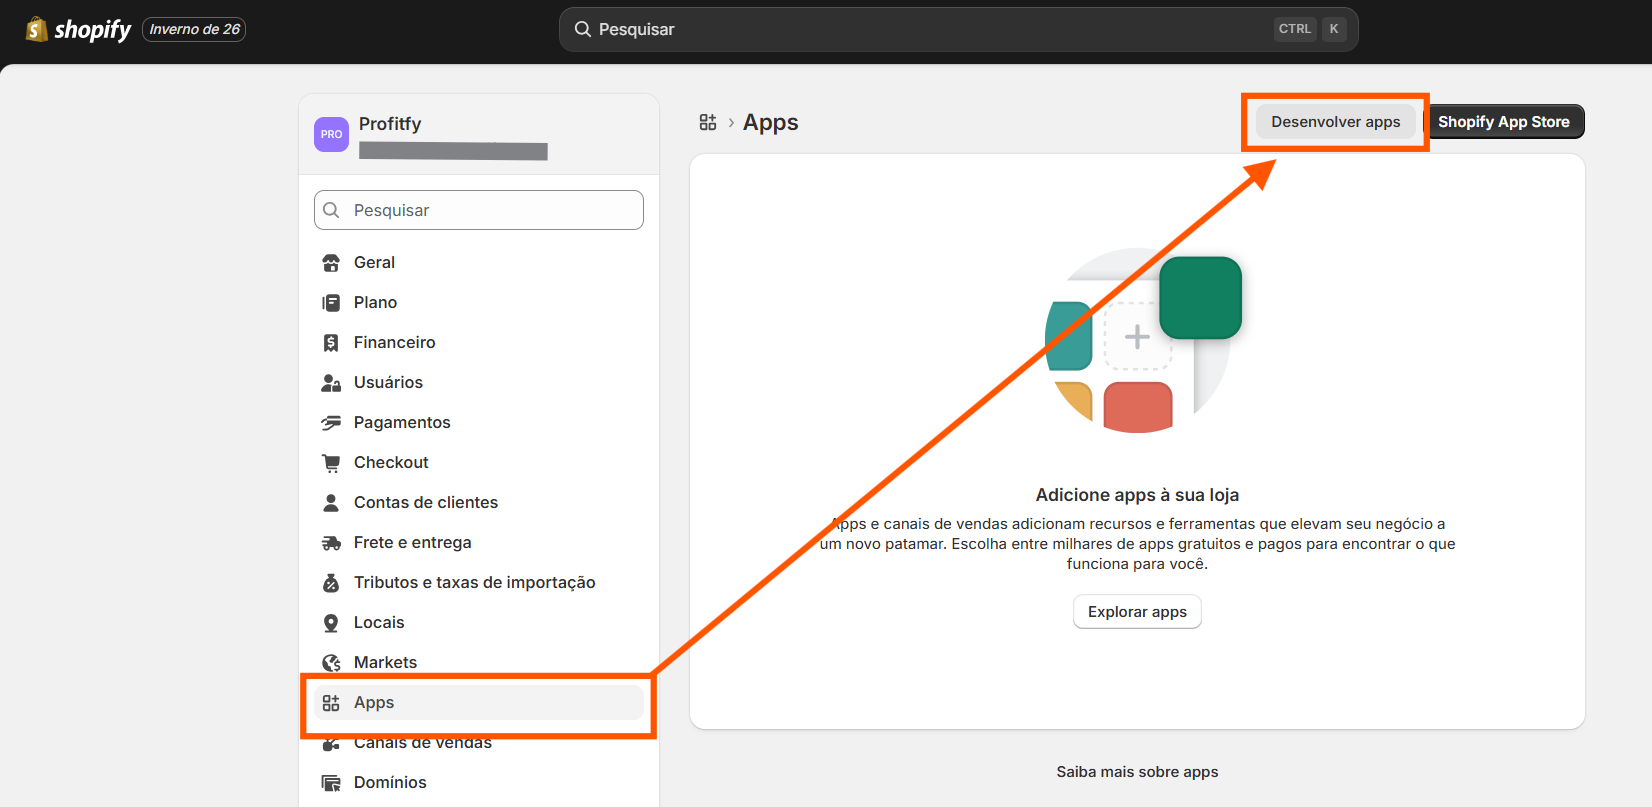Click the magnifier icon in the sidebar search
1652x807 pixels.
(331, 210)
